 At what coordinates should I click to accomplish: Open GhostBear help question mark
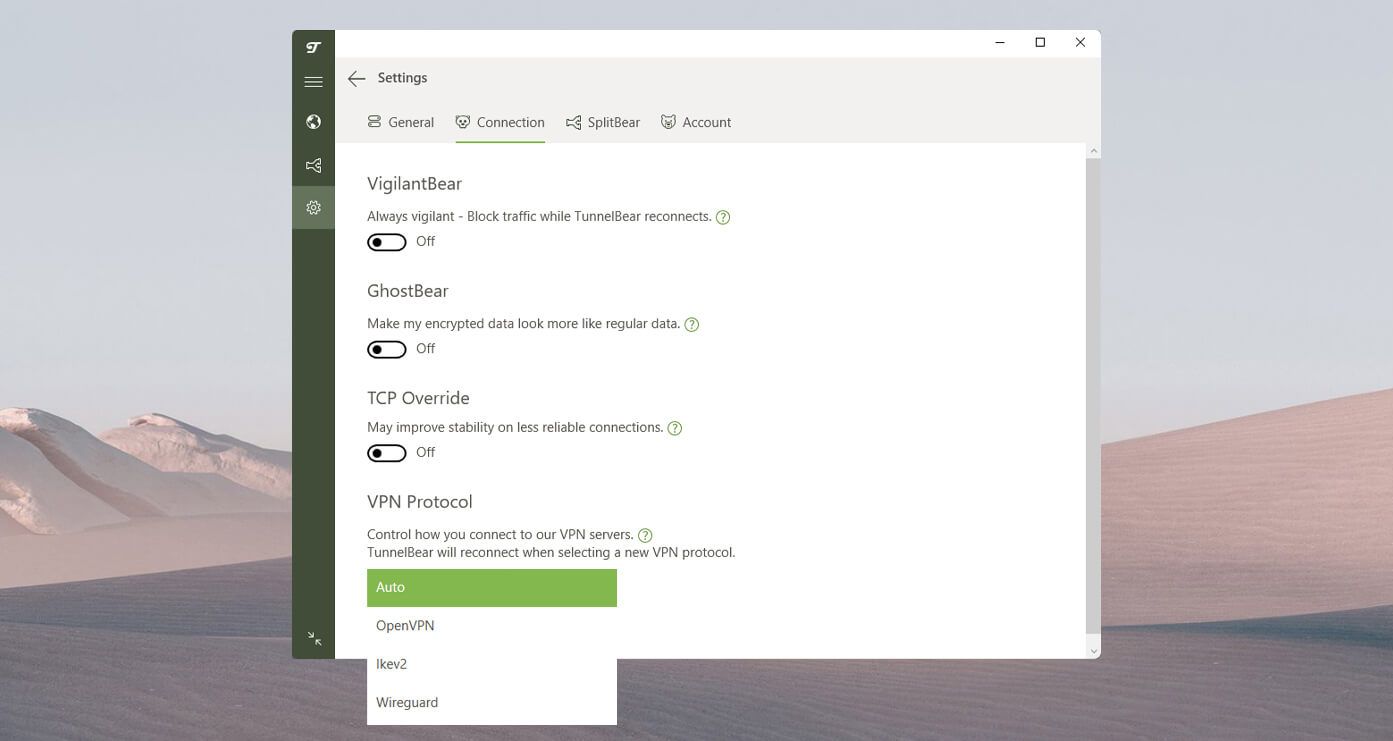click(x=691, y=324)
